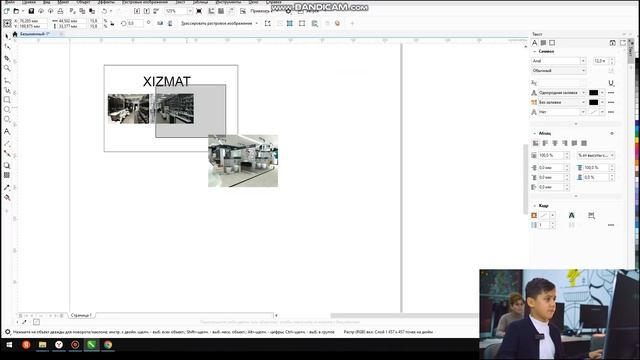Click the Open folder toolbar icon

16,11
